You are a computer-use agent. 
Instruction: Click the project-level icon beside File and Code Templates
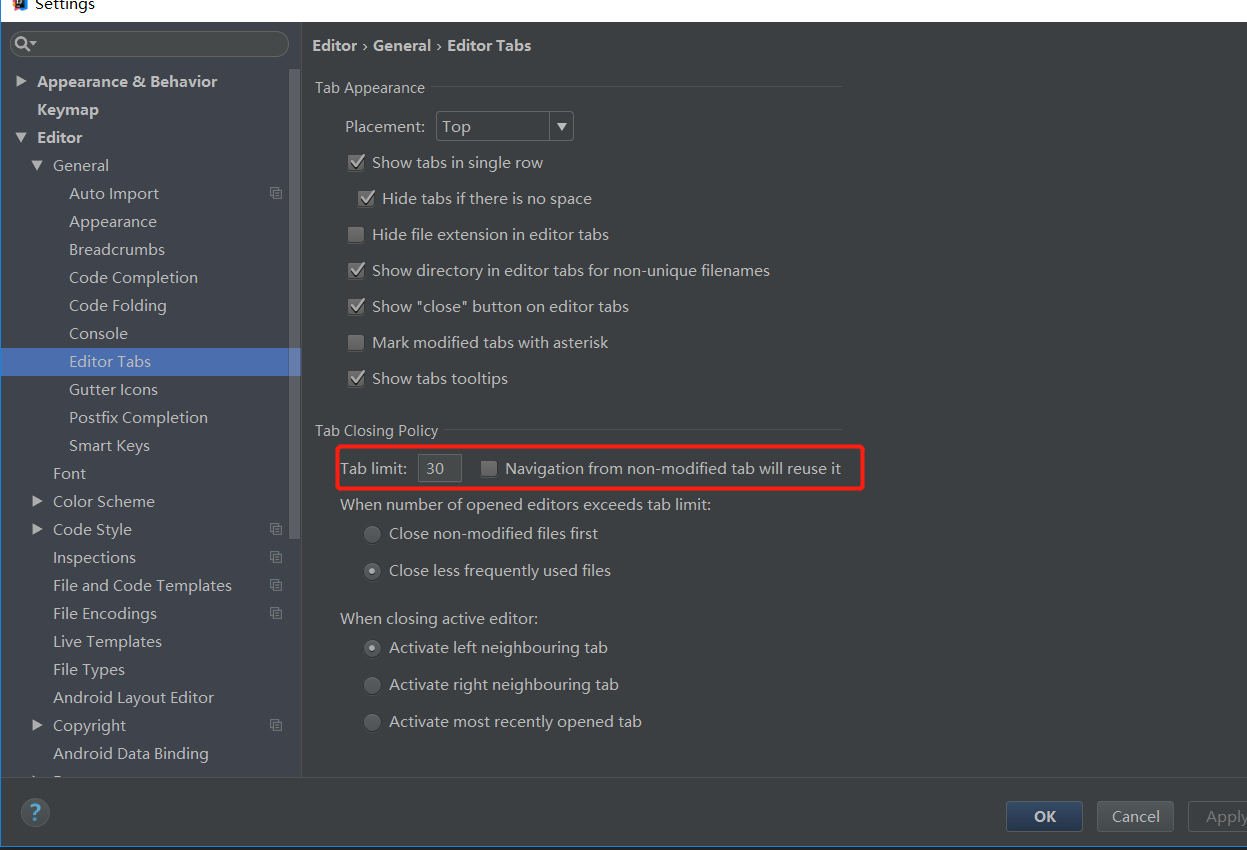coord(276,585)
